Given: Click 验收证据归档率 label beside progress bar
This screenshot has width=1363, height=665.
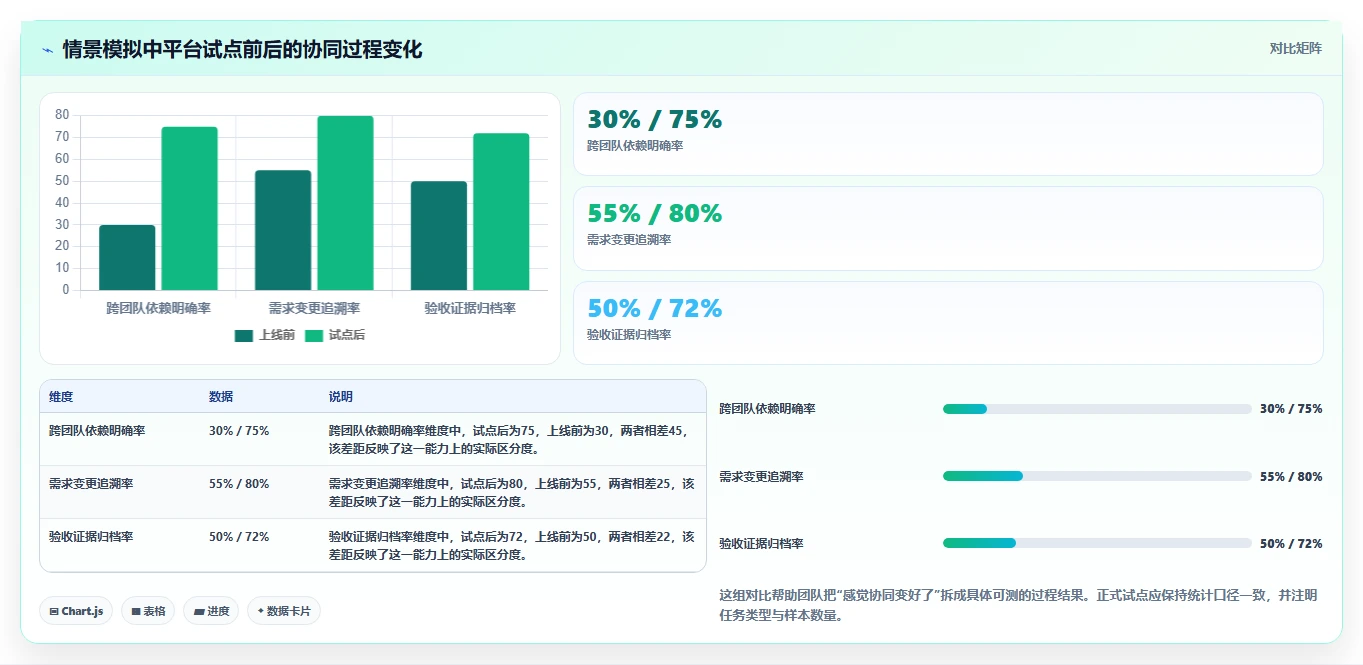Looking at the screenshot, I should point(761,544).
